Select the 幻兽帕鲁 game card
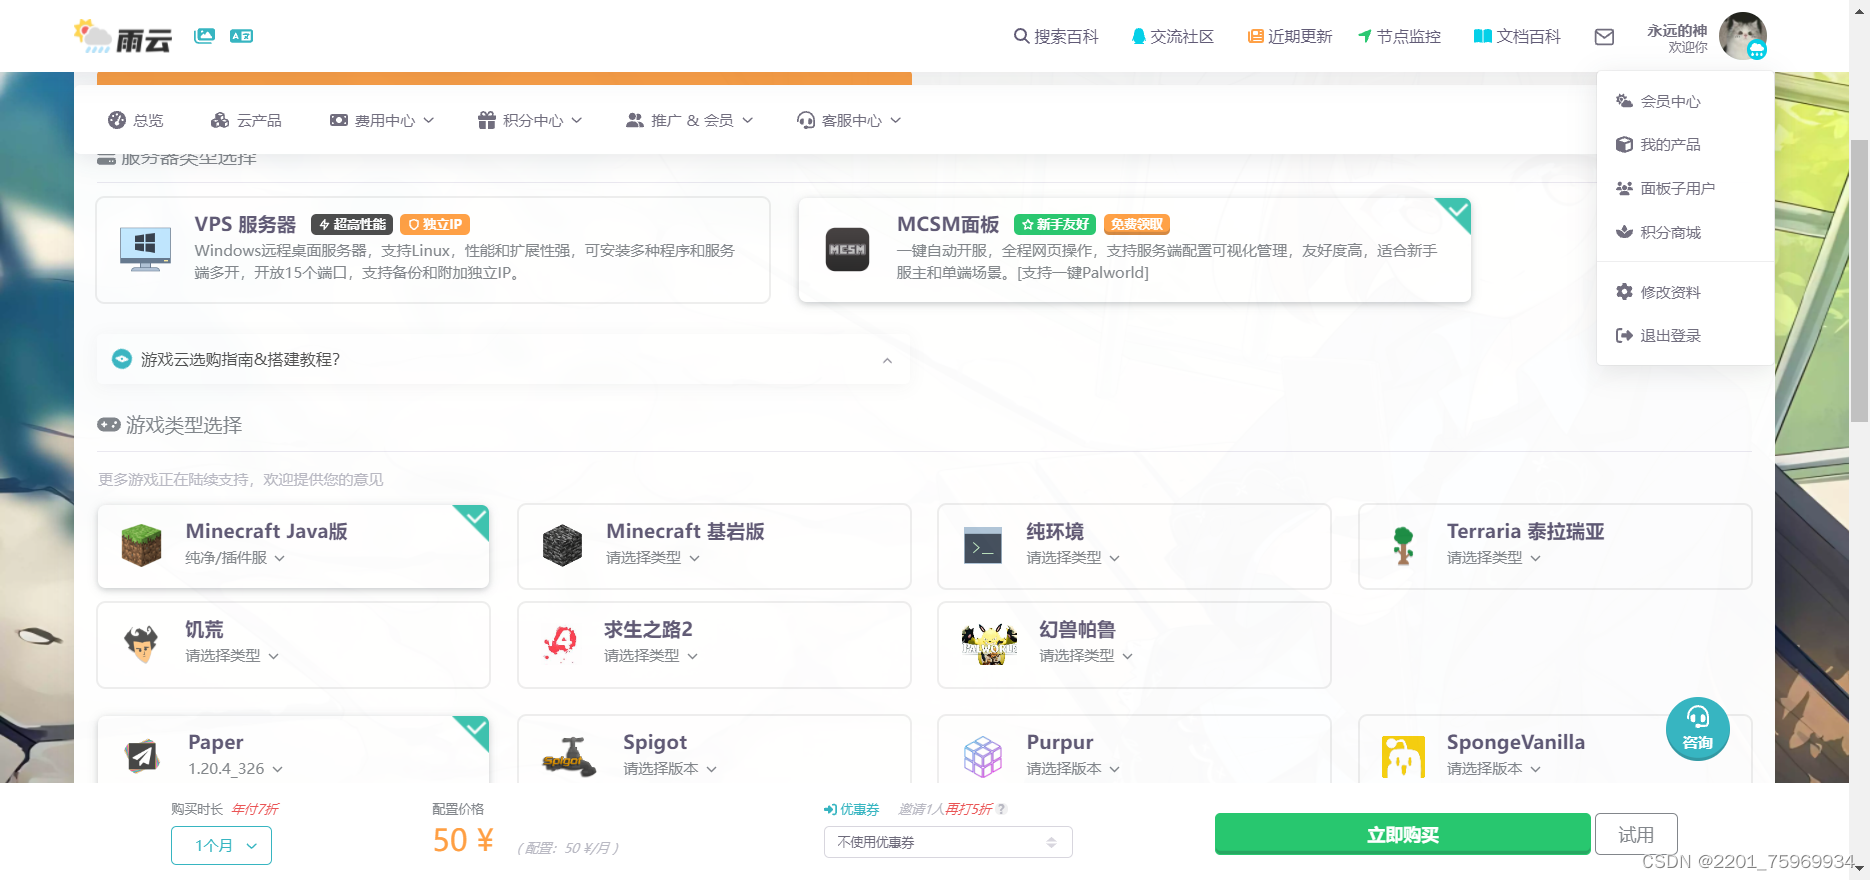Viewport: 1870px width, 880px height. (x=1134, y=644)
